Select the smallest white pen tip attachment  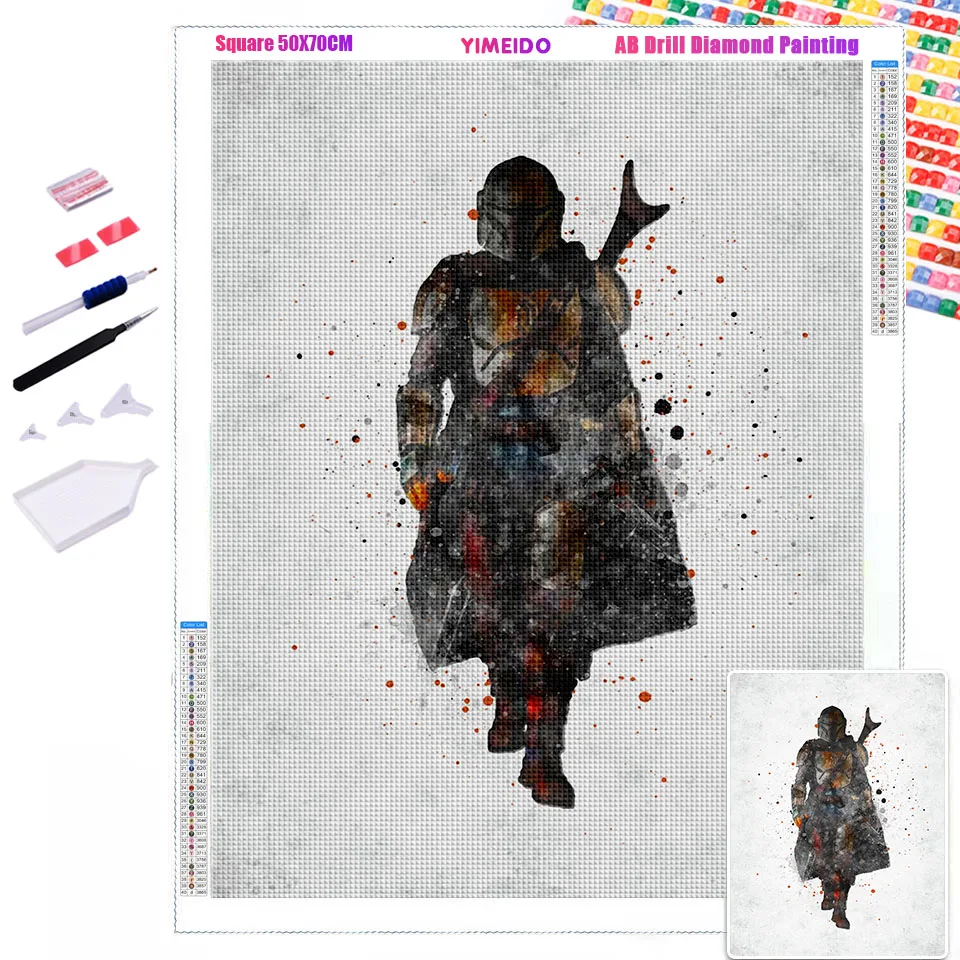click(x=32, y=432)
